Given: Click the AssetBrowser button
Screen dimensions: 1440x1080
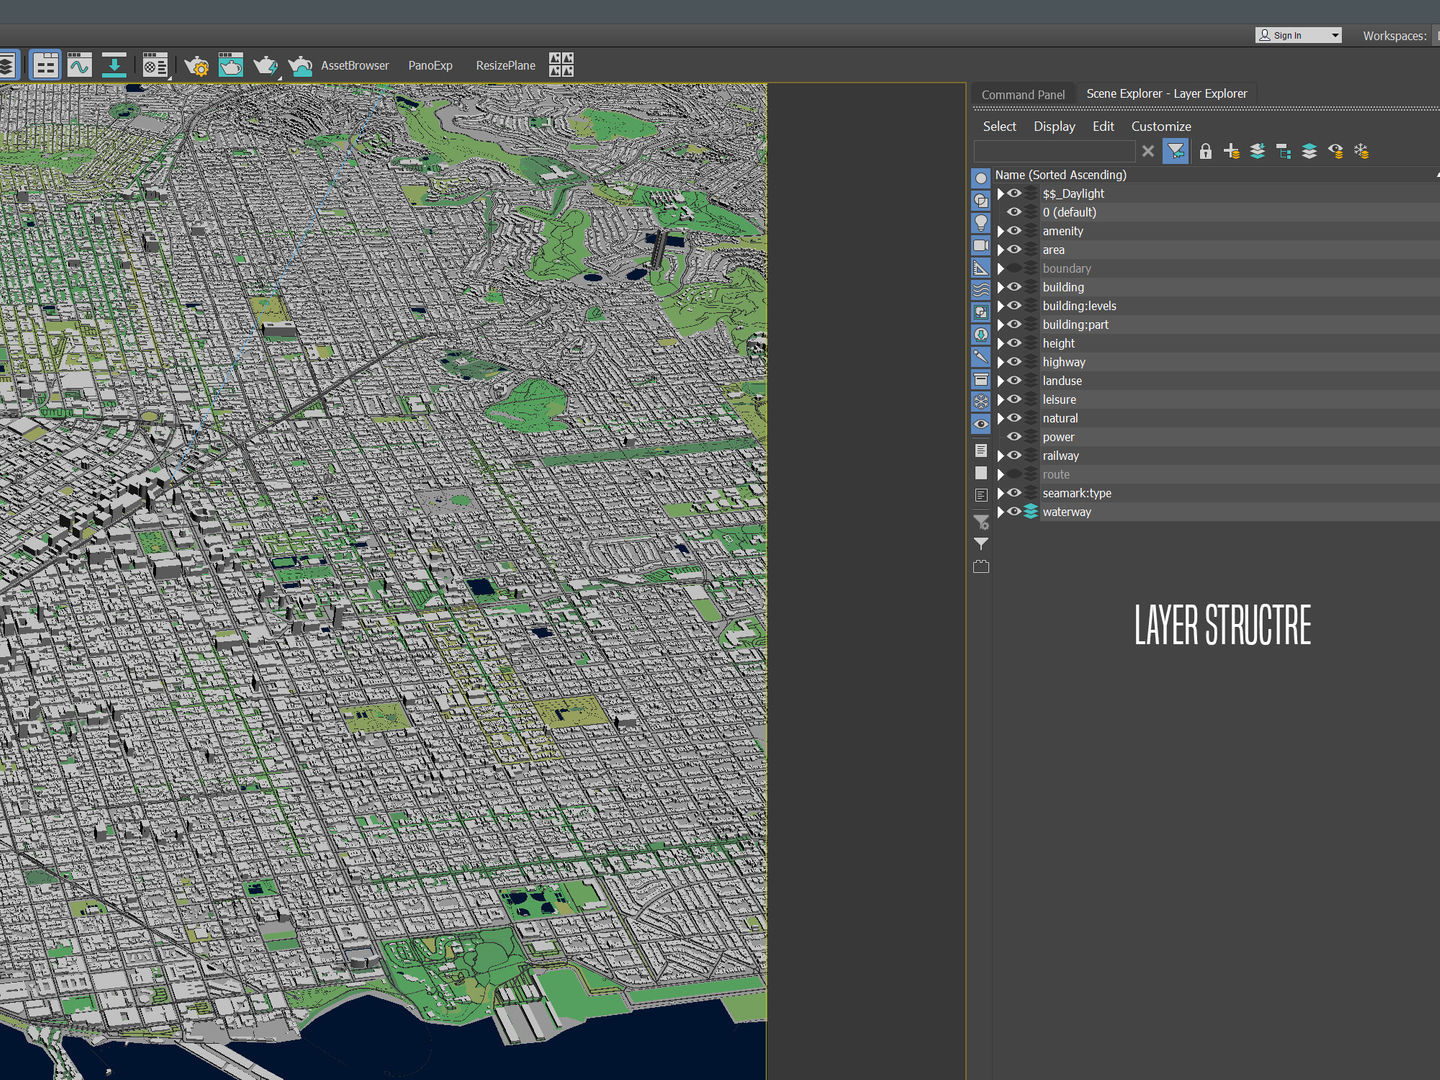Looking at the screenshot, I should tap(355, 65).
